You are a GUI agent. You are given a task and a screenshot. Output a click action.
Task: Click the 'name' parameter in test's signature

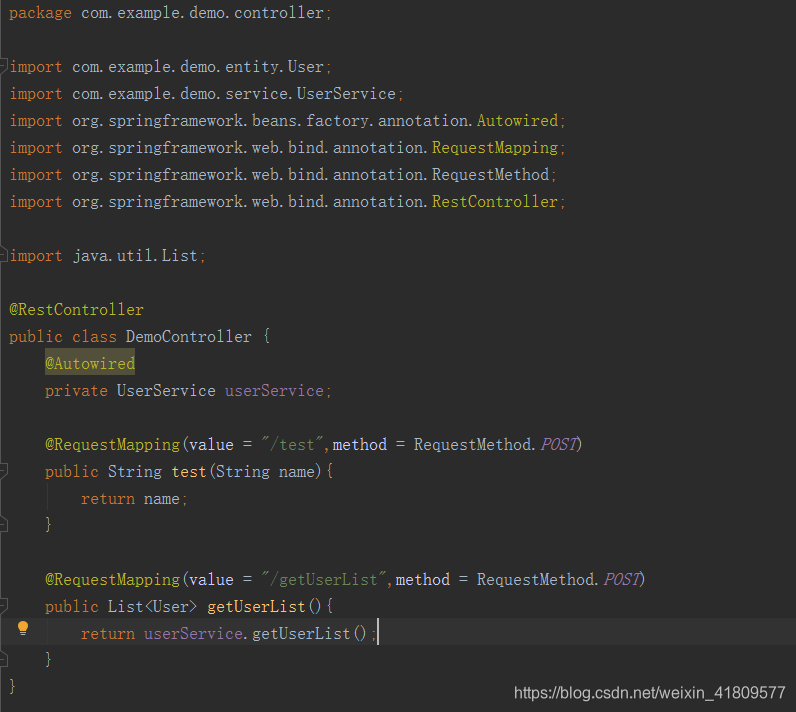pyautogui.click(x=297, y=471)
